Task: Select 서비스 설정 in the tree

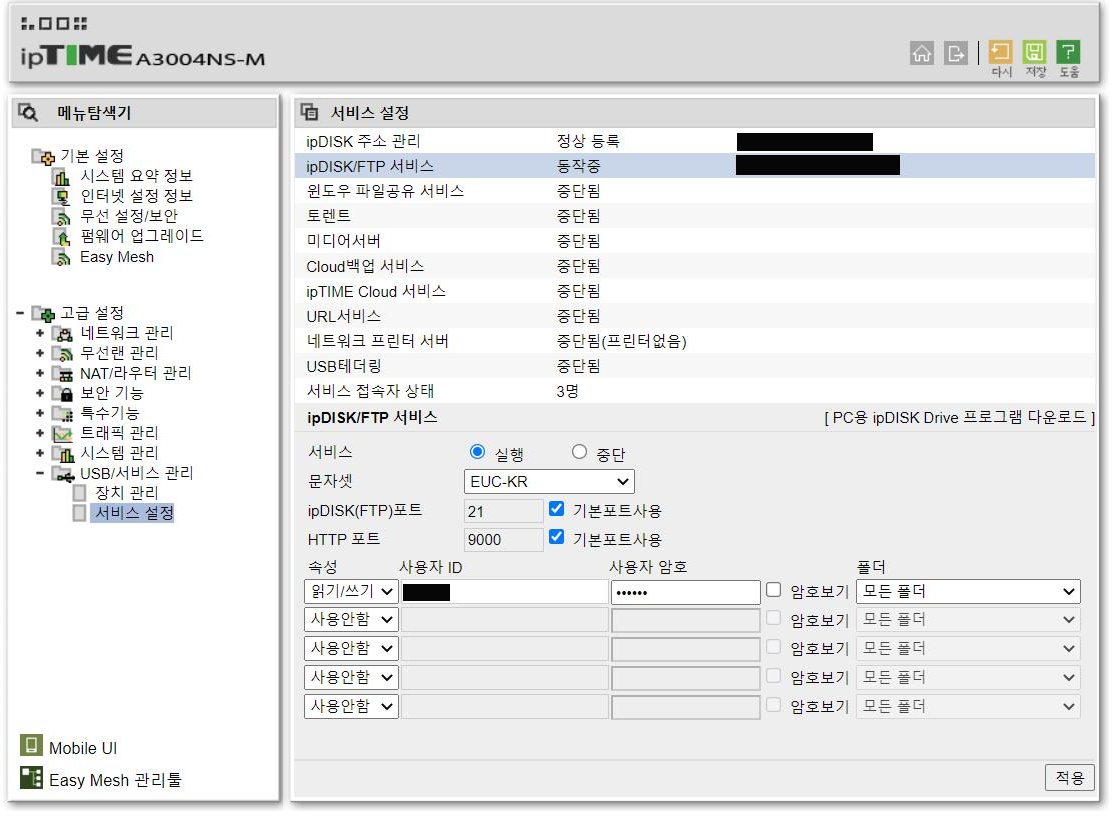Action: [134, 513]
